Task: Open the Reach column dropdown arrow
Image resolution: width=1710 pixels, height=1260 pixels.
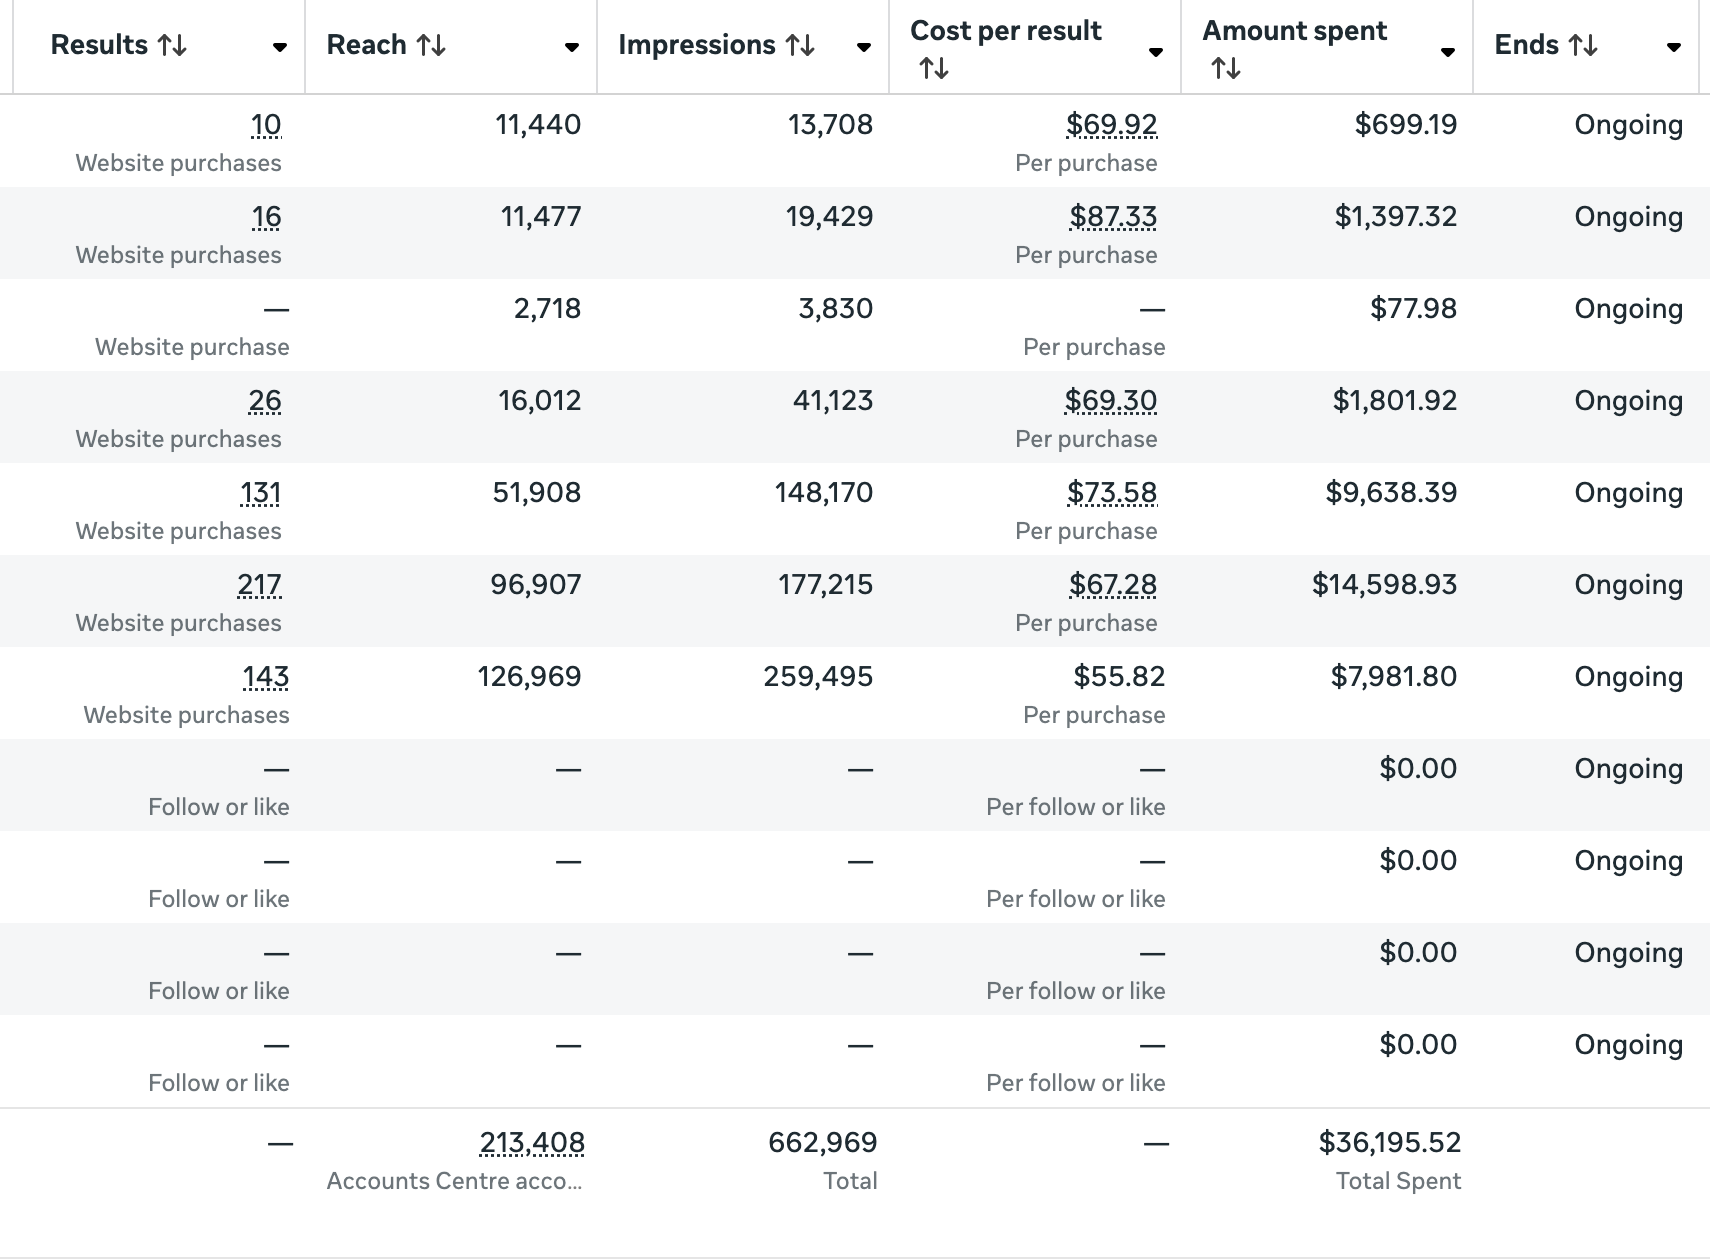Action: 572,47
